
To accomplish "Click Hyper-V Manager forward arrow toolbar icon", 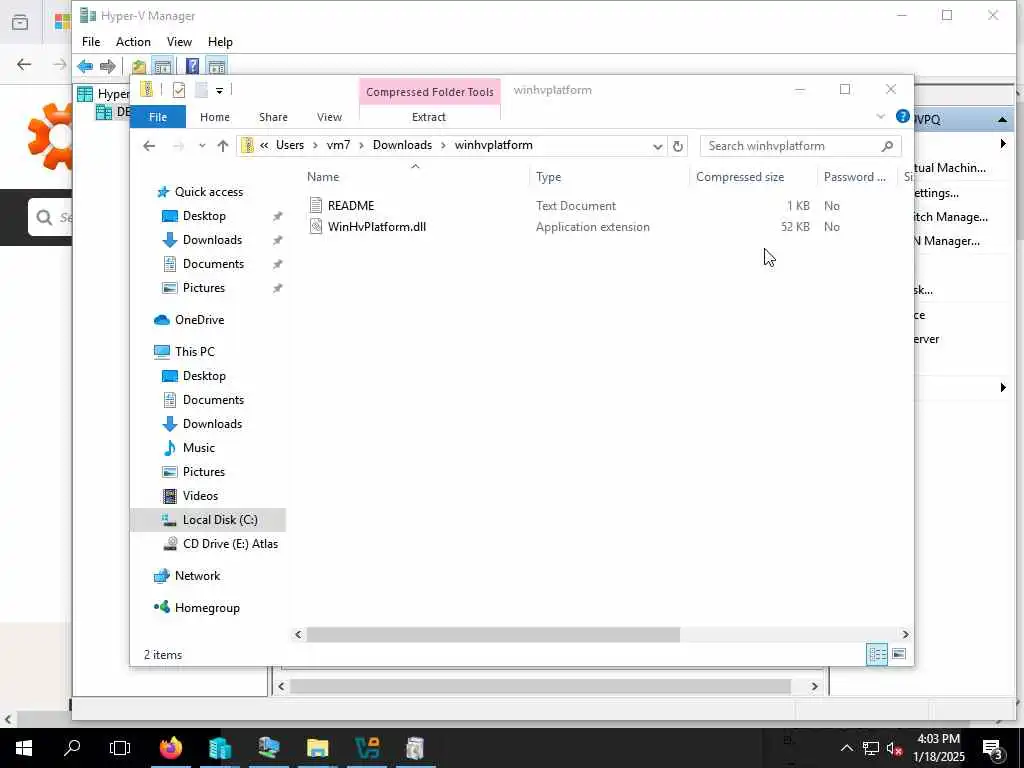I will coord(108,66).
